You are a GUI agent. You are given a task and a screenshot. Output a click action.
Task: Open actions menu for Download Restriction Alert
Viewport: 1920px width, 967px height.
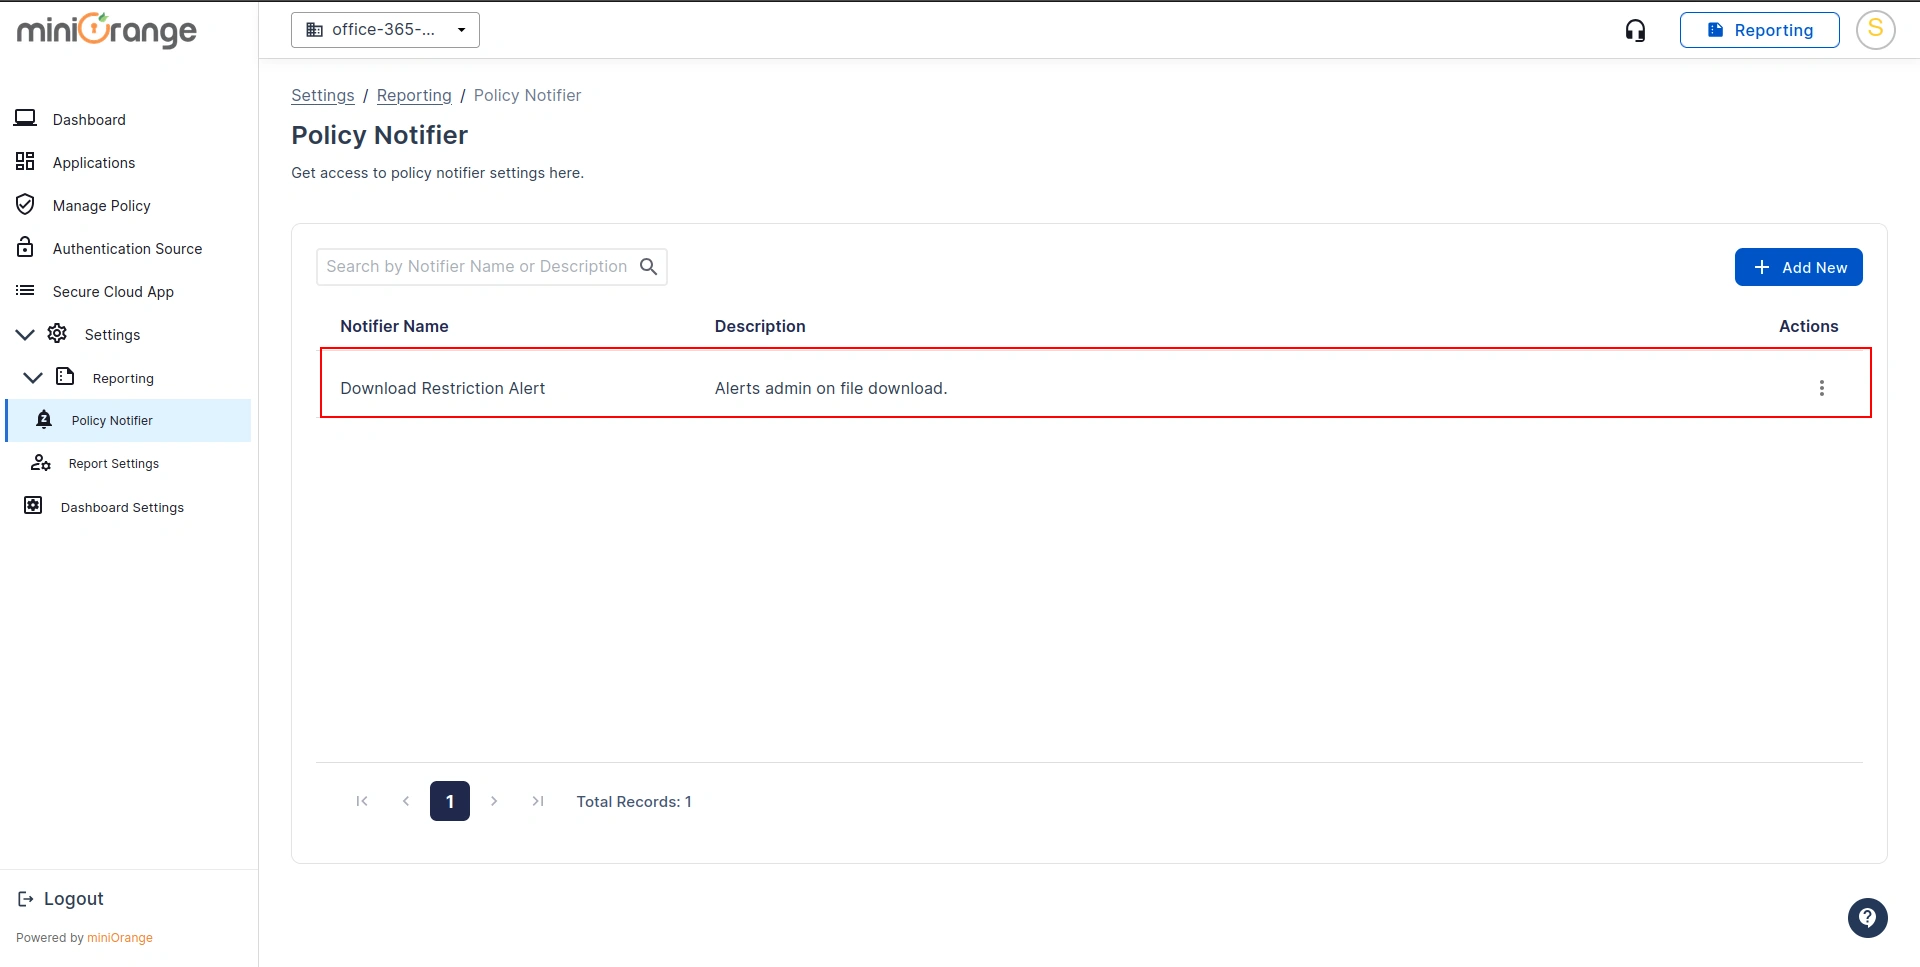[x=1821, y=388]
